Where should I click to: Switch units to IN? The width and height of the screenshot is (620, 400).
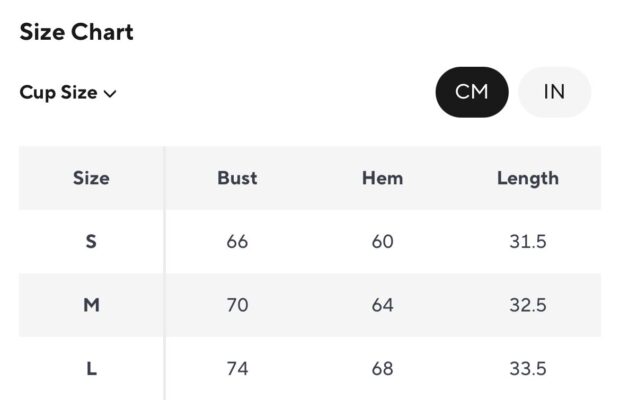(554, 92)
